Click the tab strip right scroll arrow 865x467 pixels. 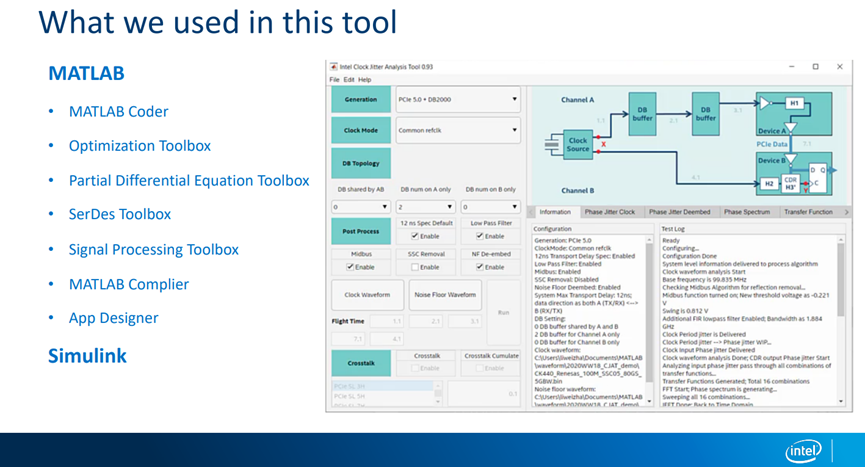pyautogui.click(x=846, y=212)
